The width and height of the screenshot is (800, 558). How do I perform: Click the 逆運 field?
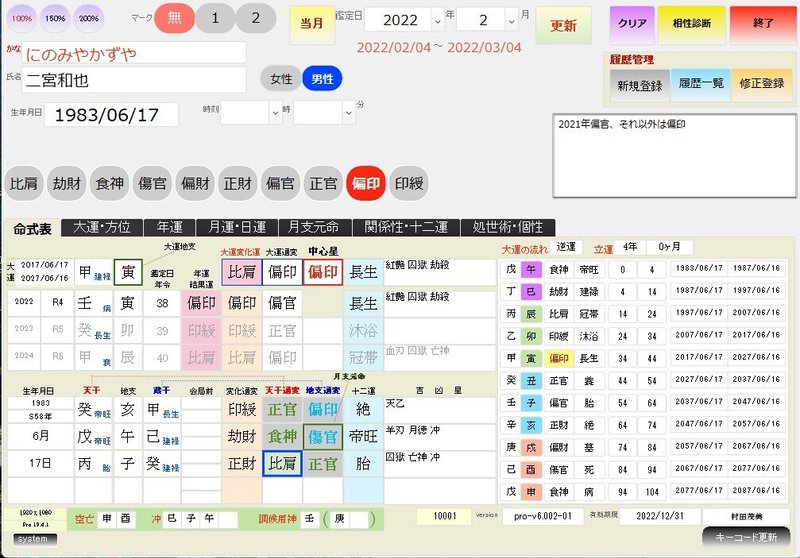[x=566, y=247]
